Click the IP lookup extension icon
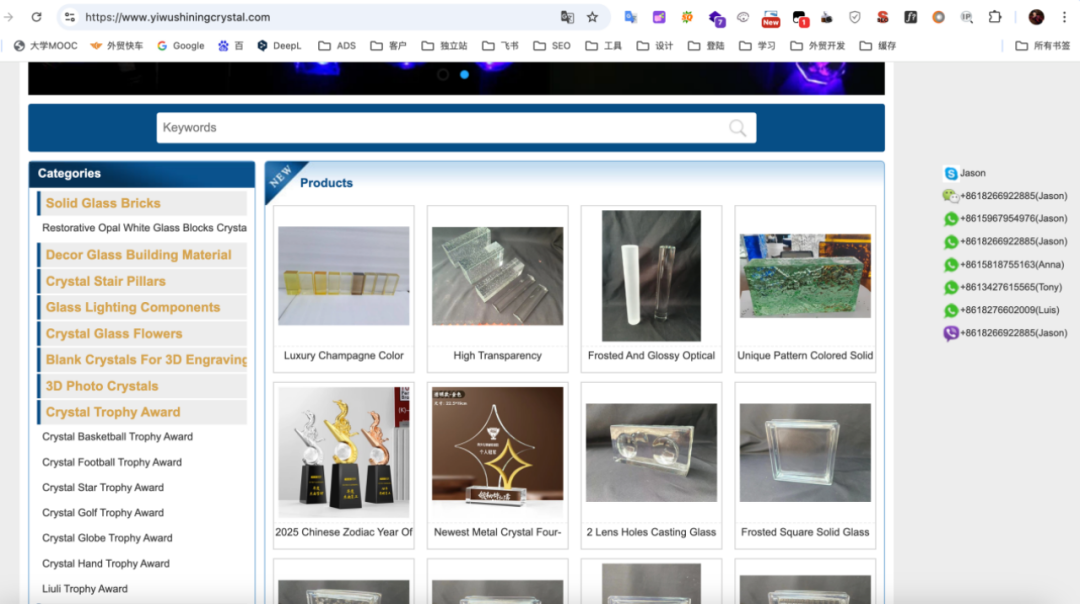This screenshot has height=604, width=1080. 966,17
